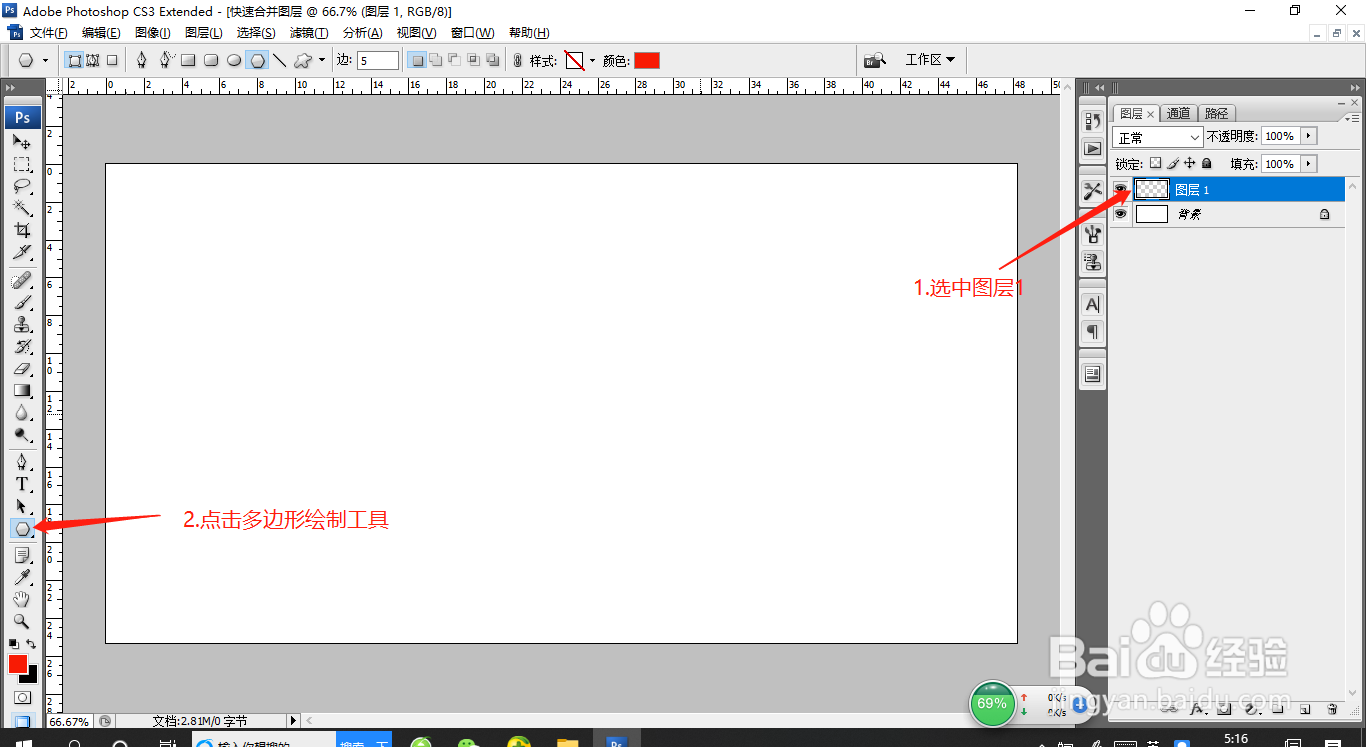The width and height of the screenshot is (1366, 747).
Task: Switch to the 通道 tab
Action: [x=1179, y=113]
